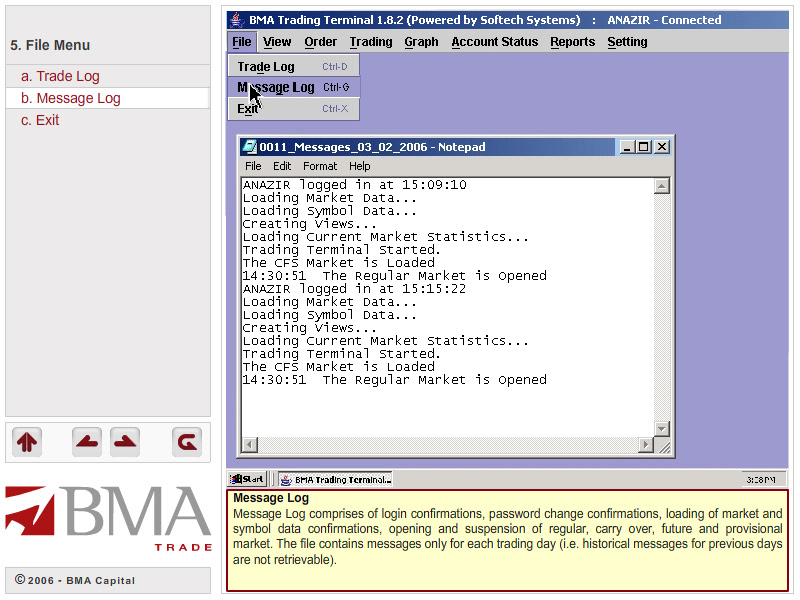Choose Exit from the File dropdown
800x600 pixels.
293,109
